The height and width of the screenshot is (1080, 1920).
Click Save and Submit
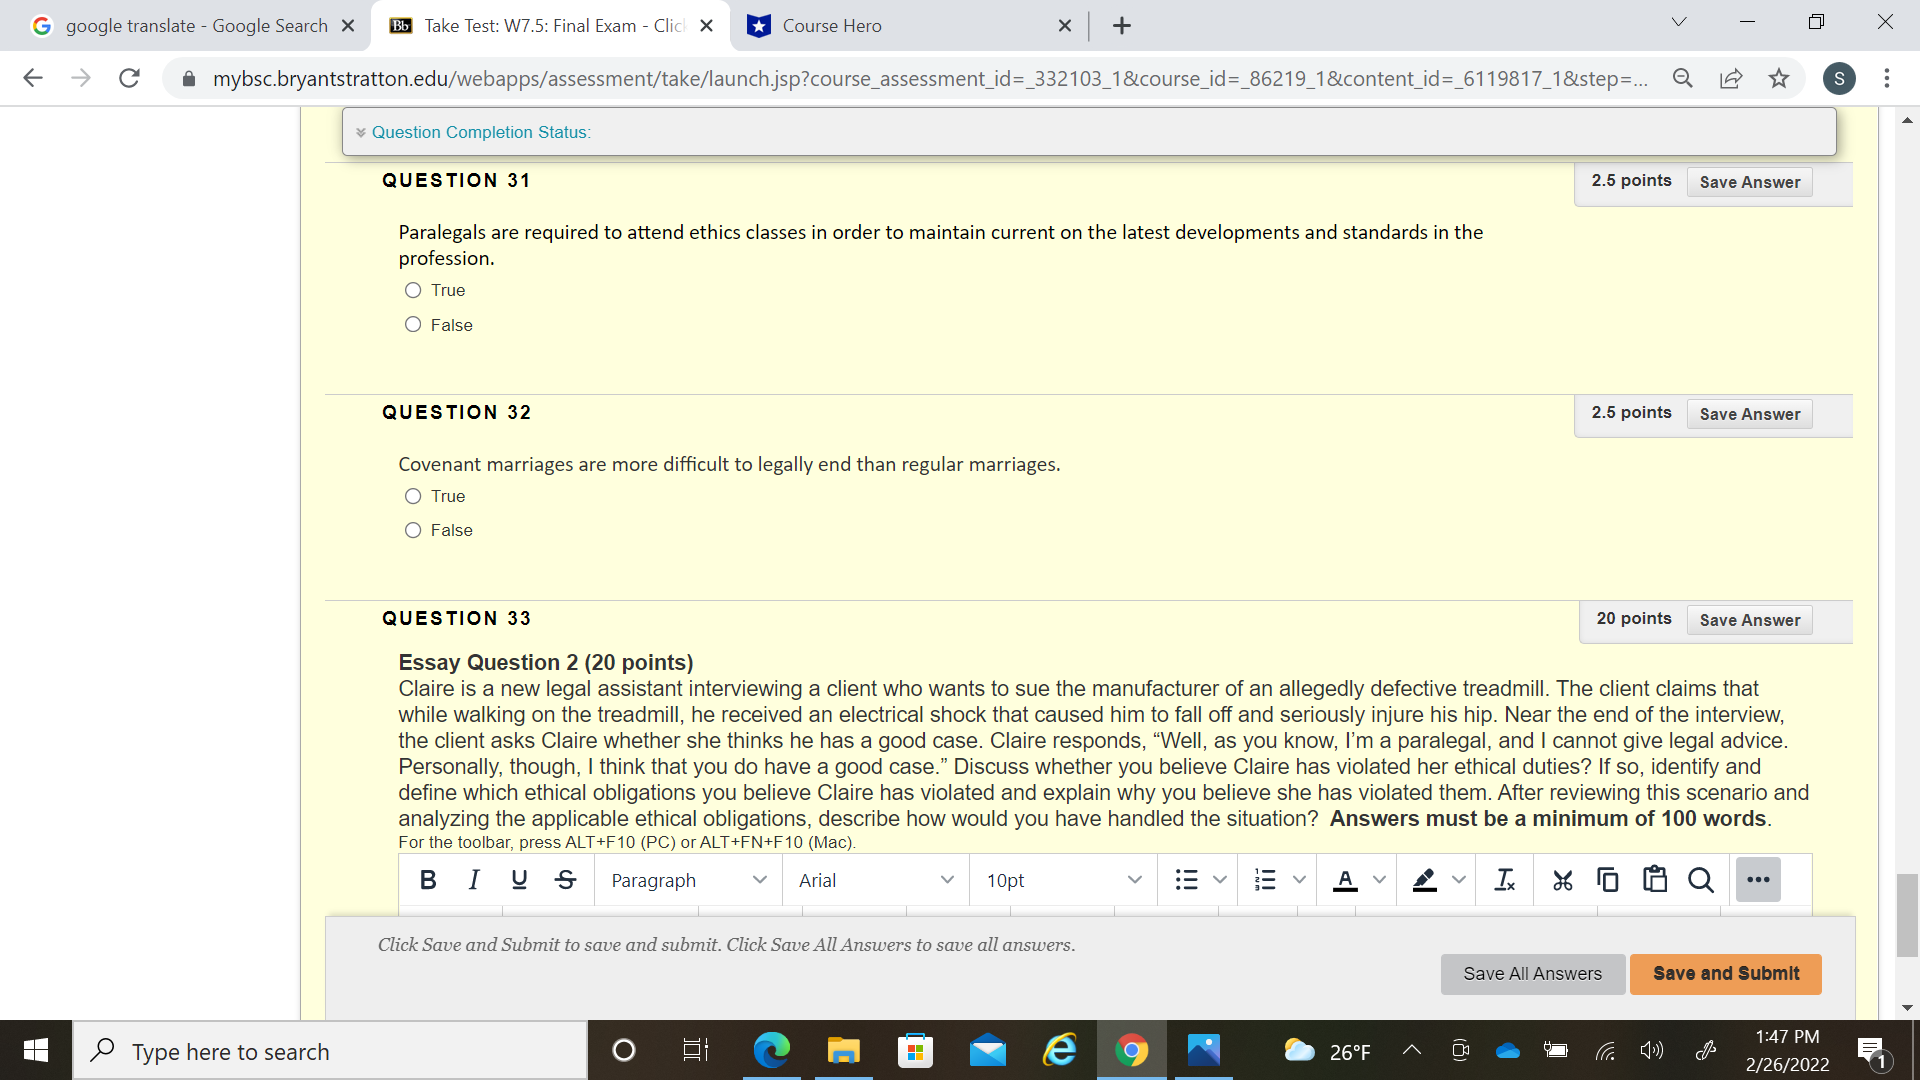[1724, 973]
